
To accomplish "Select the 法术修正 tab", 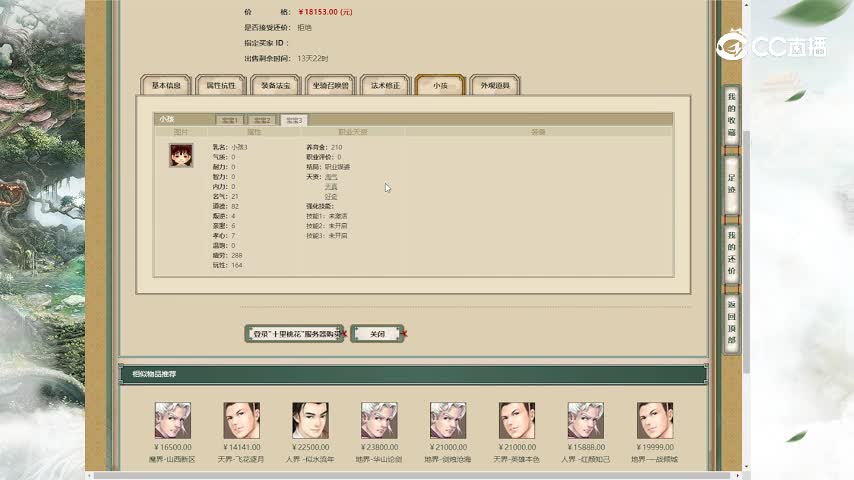I will 385,86.
